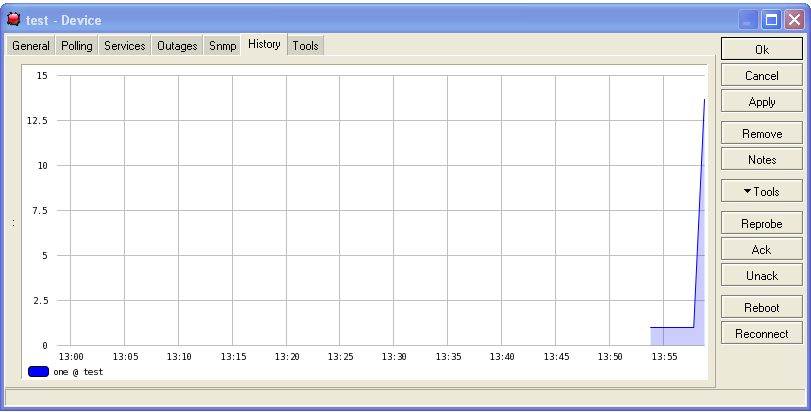Image resolution: width=811 pixels, height=412 pixels.
Task: Click the 13:30 time axis label
Action: pyautogui.click(x=394, y=357)
